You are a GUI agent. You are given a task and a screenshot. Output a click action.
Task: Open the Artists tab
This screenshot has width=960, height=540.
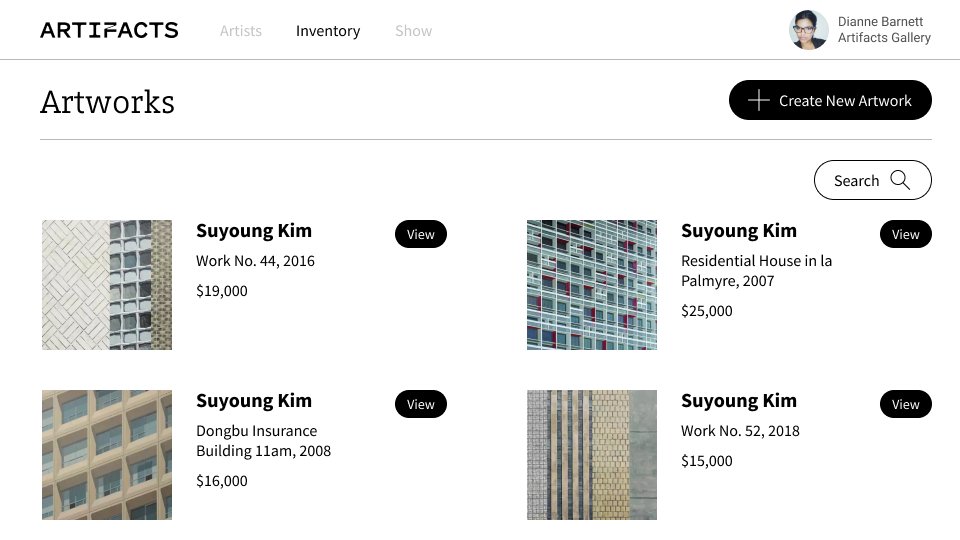click(241, 31)
